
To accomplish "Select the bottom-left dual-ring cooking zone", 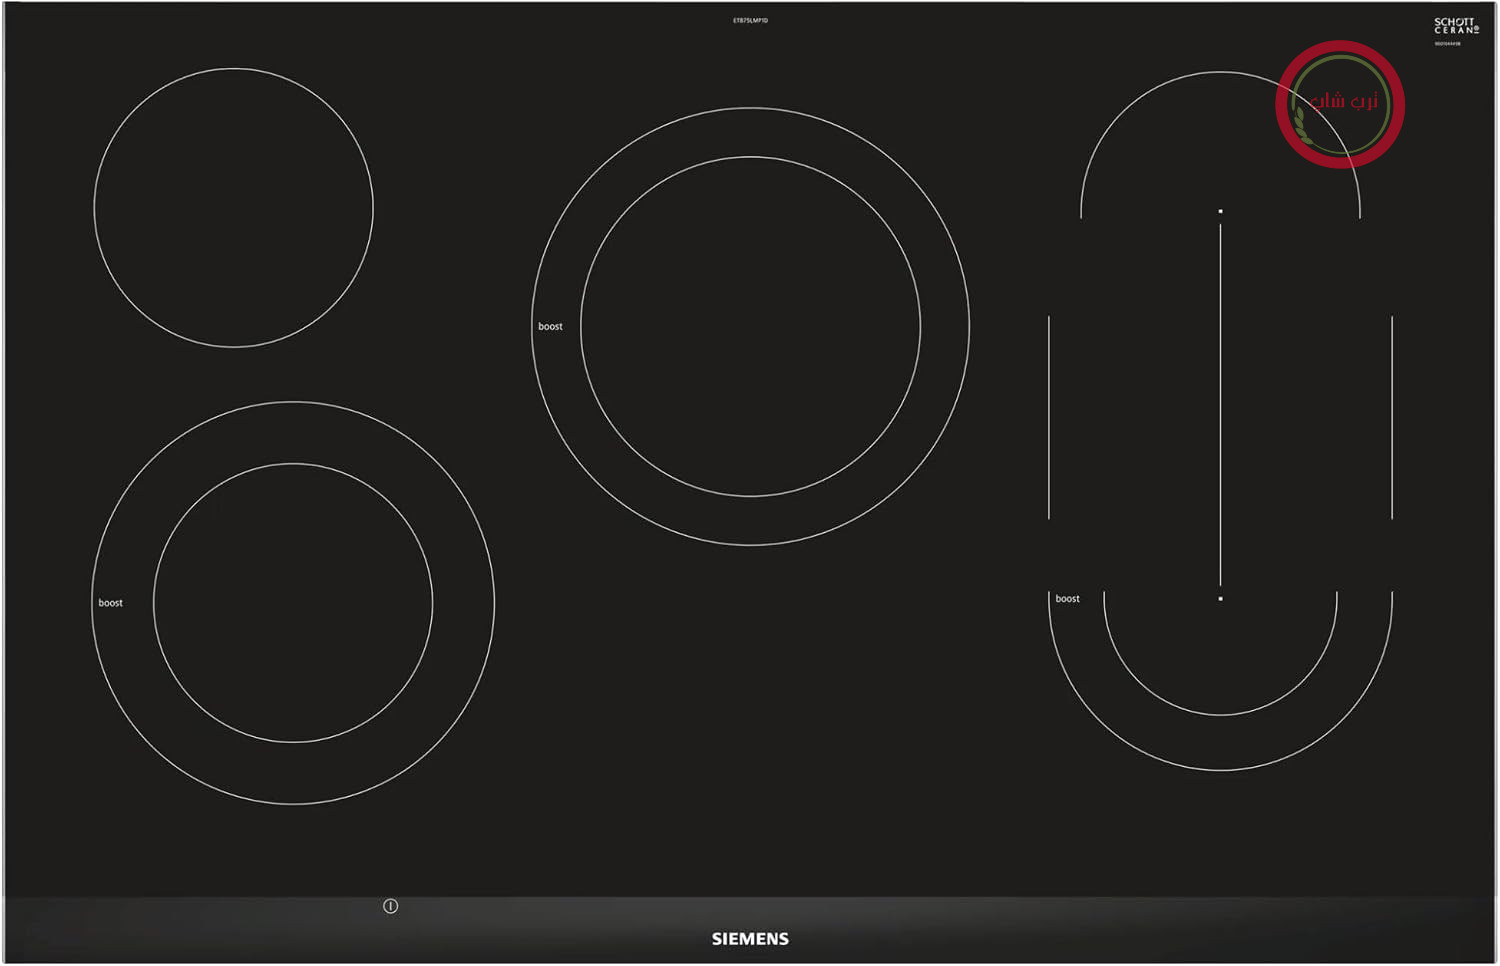I will (x=293, y=603).
